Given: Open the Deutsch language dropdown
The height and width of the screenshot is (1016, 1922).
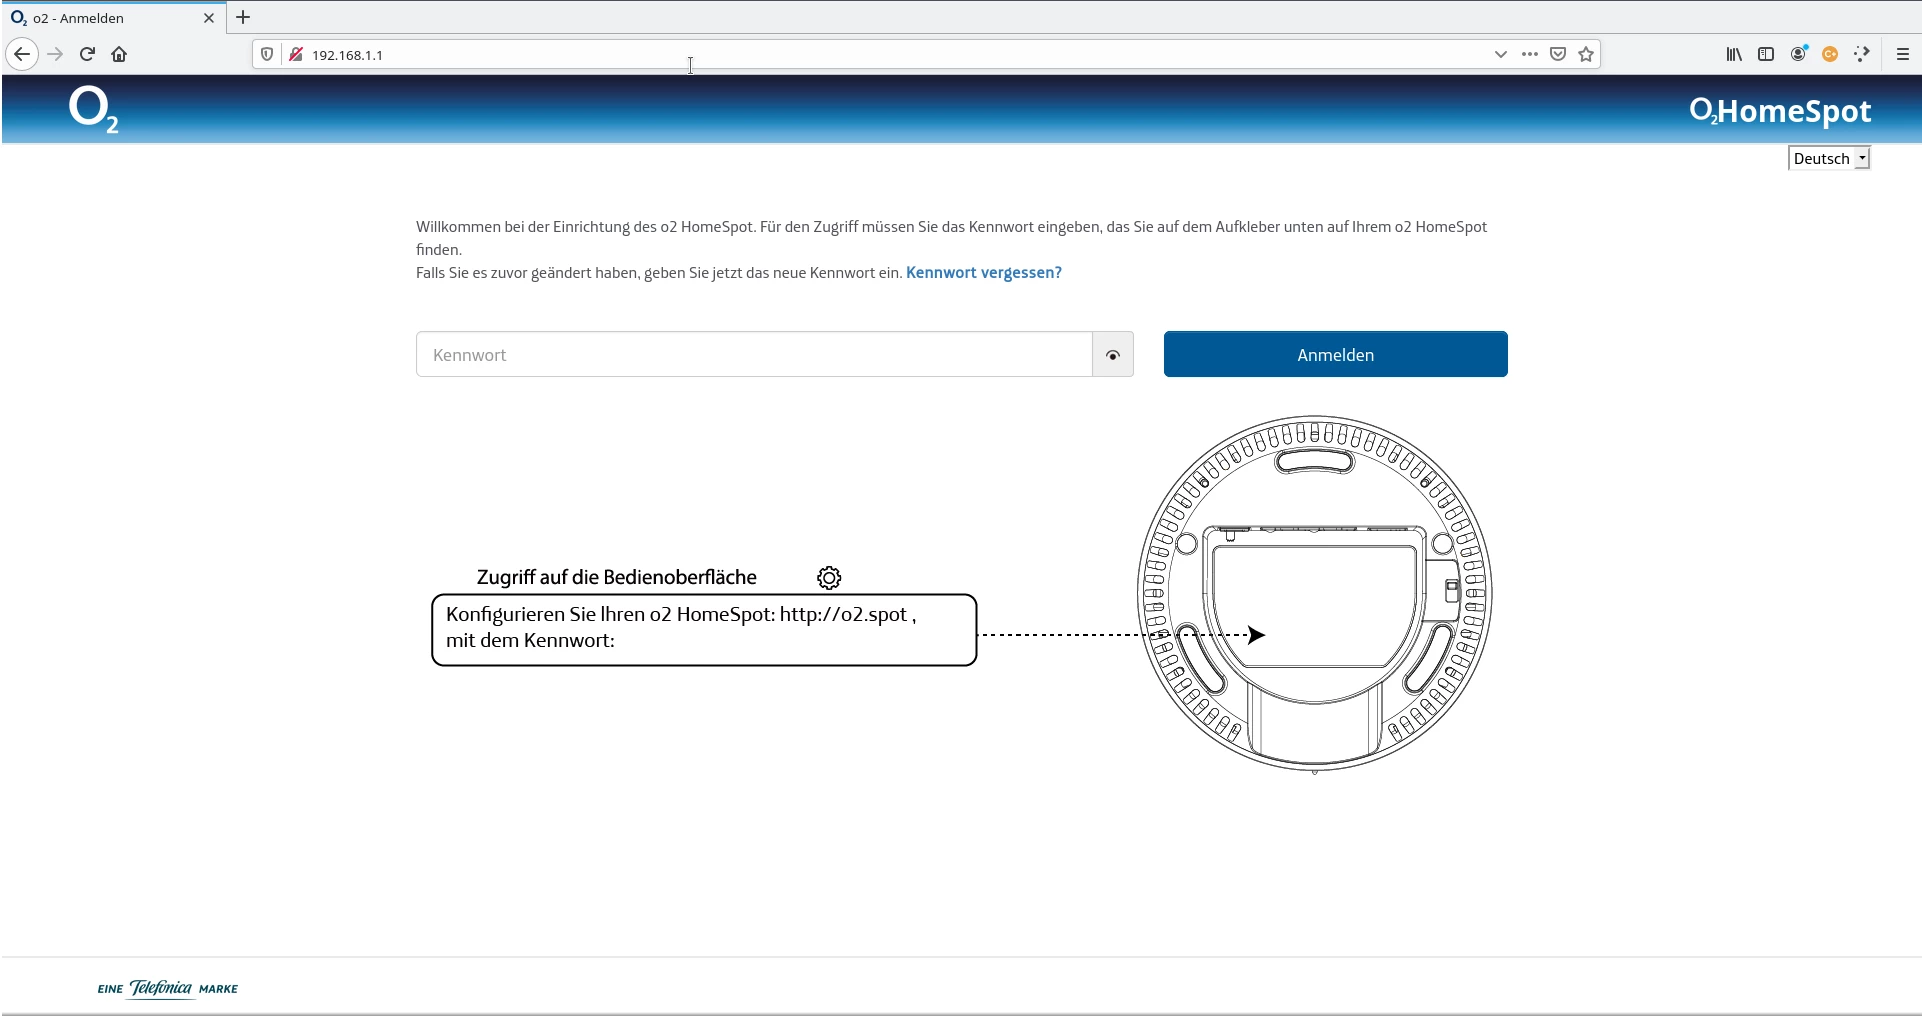Looking at the screenshot, I should pyautogui.click(x=1829, y=158).
